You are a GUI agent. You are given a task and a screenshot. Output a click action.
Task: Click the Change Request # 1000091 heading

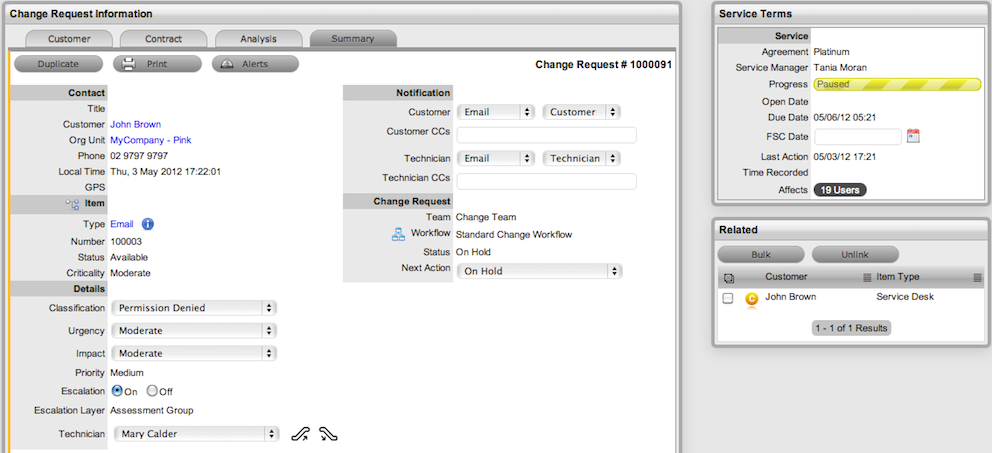pos(604,65)
